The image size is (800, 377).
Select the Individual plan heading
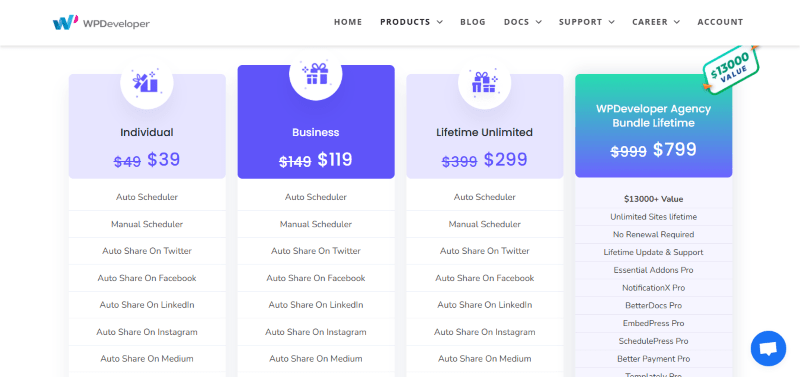point(147,133)
